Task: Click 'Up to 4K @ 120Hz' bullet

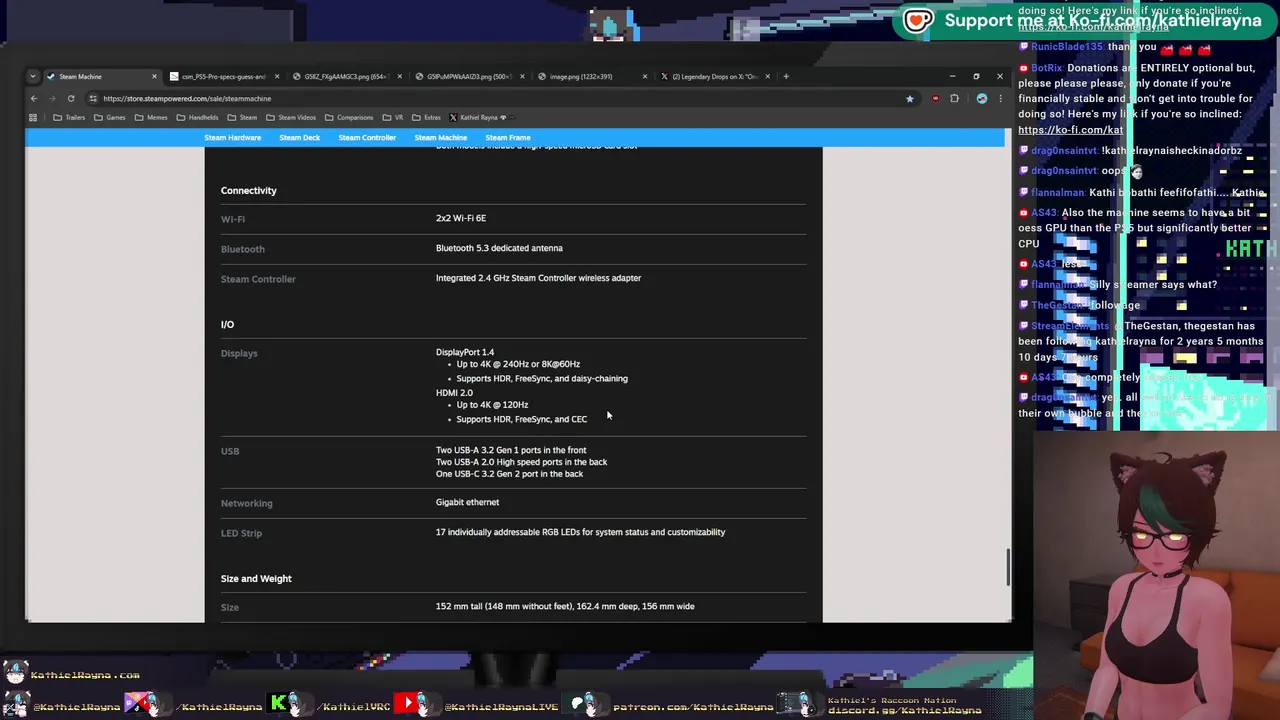Action: [492, 405]
